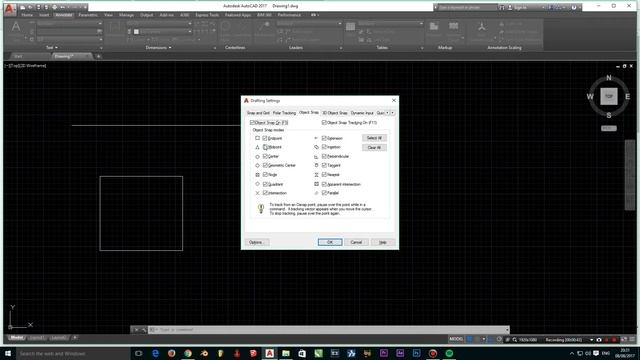Toggle the Midpoint snap checkbox

tap(265, 147)
